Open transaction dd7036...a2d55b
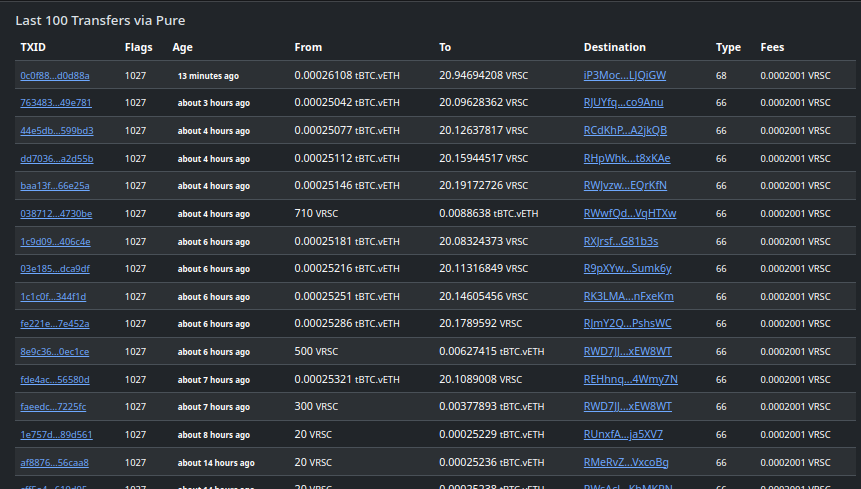 click(x=57, y=159)
